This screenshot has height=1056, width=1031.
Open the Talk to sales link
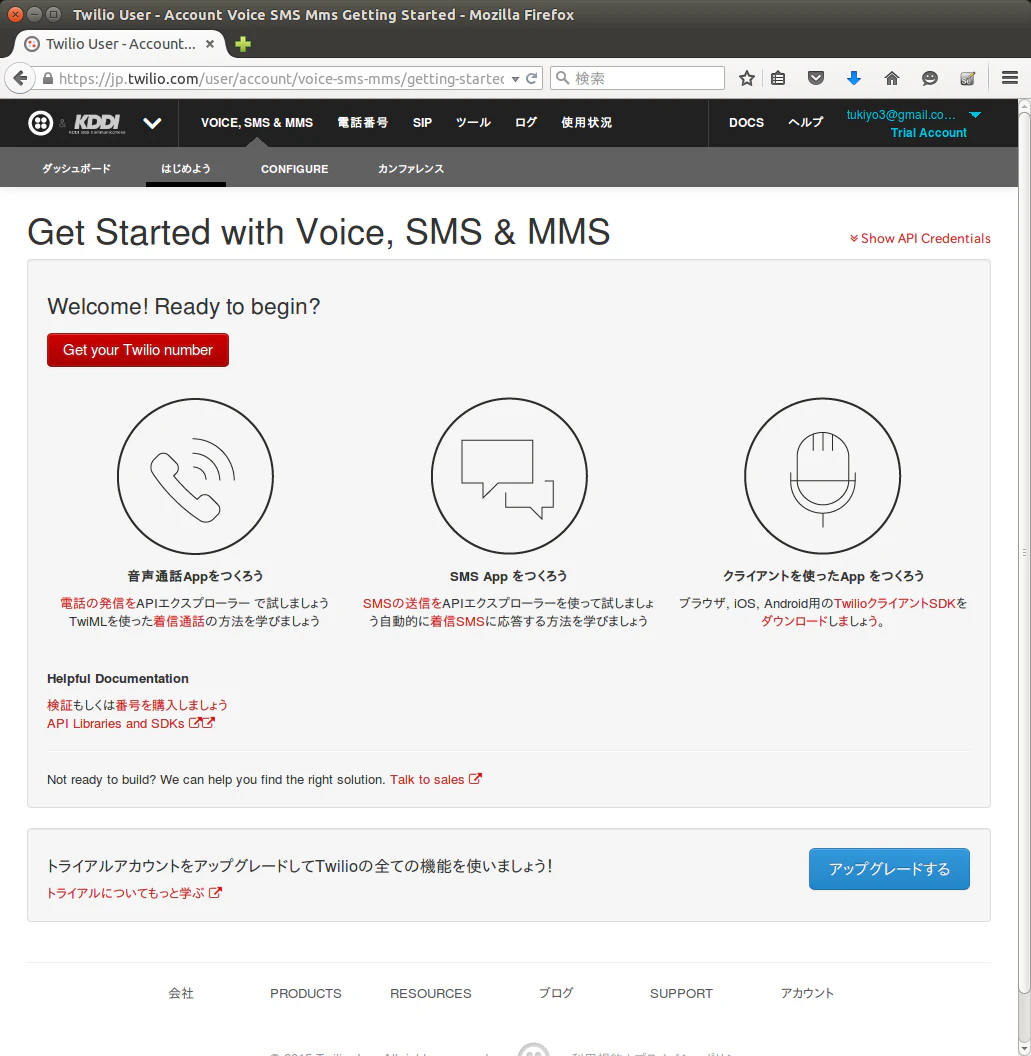pos(436,779)
